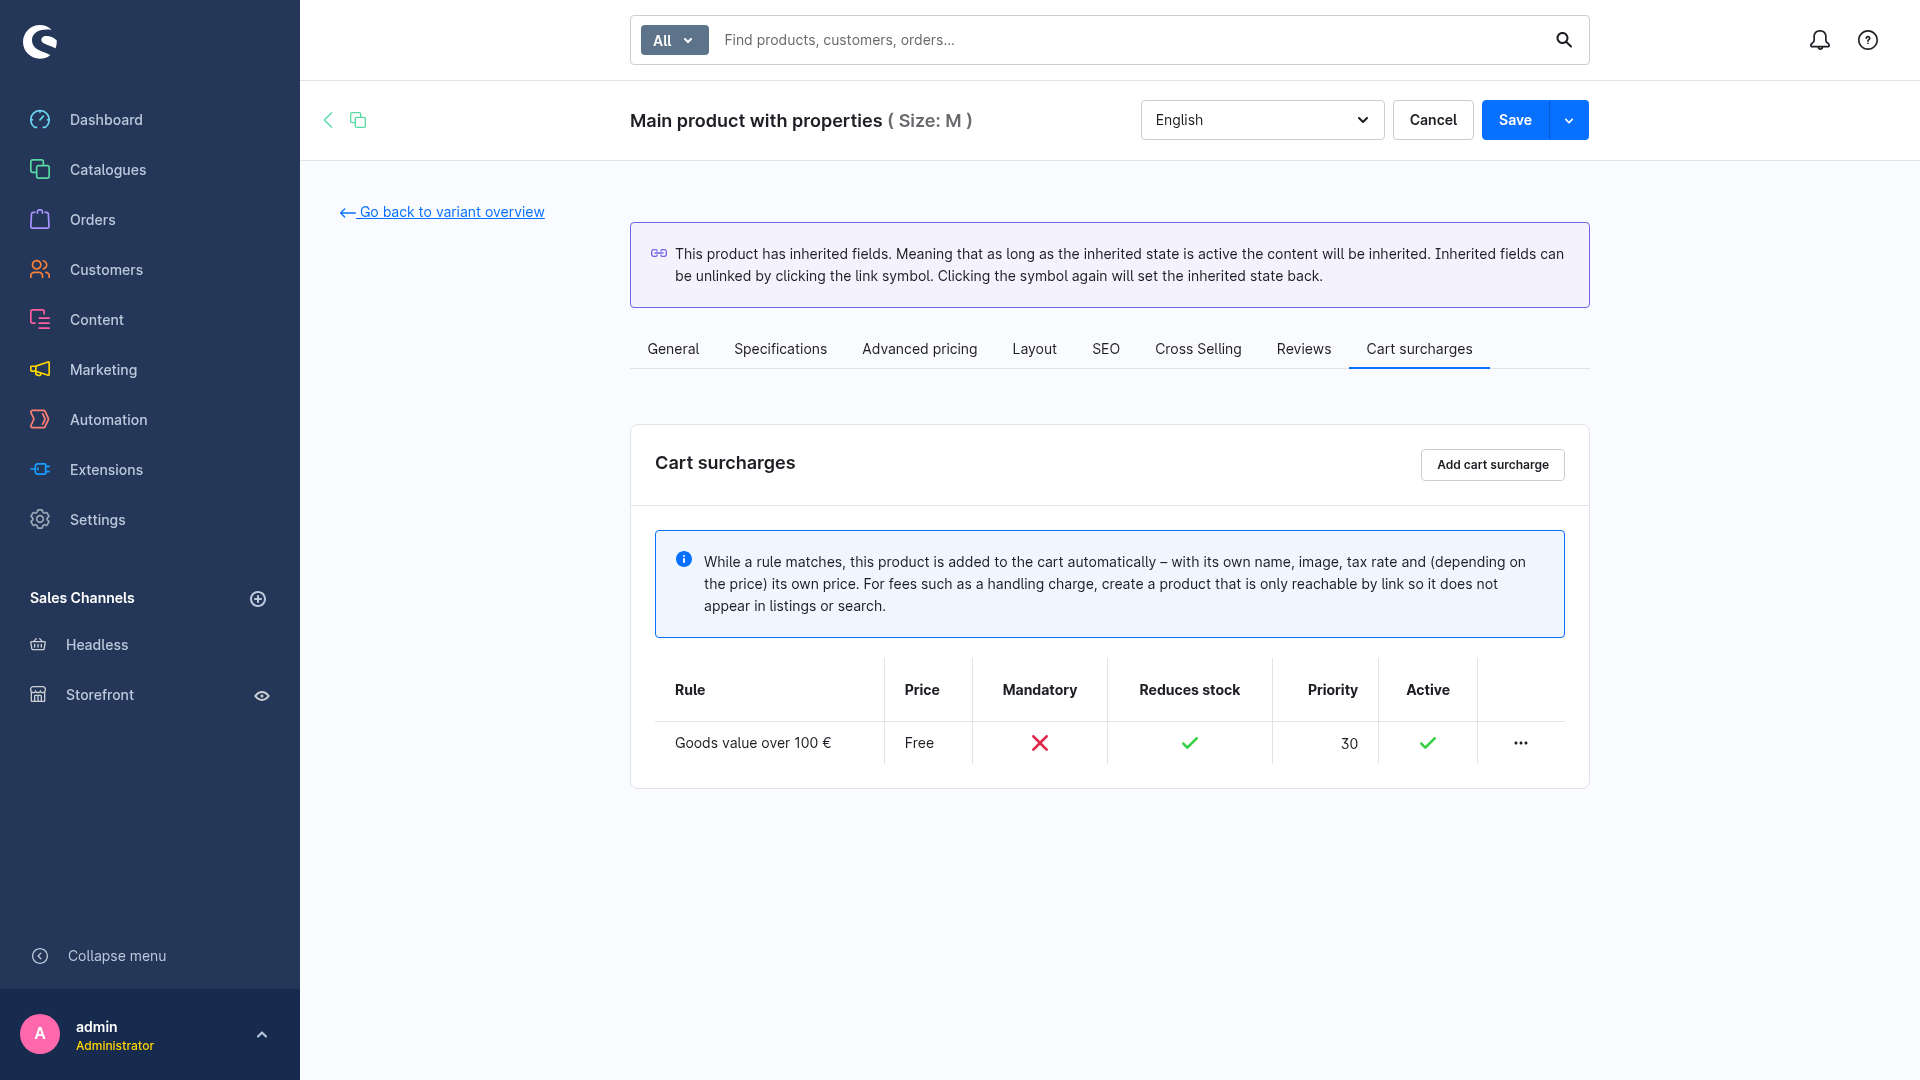Image resolution: width=1920 pixels, height=1080 pixels.
Task: Open the All search filter dropdown
Action: (674, 40)
